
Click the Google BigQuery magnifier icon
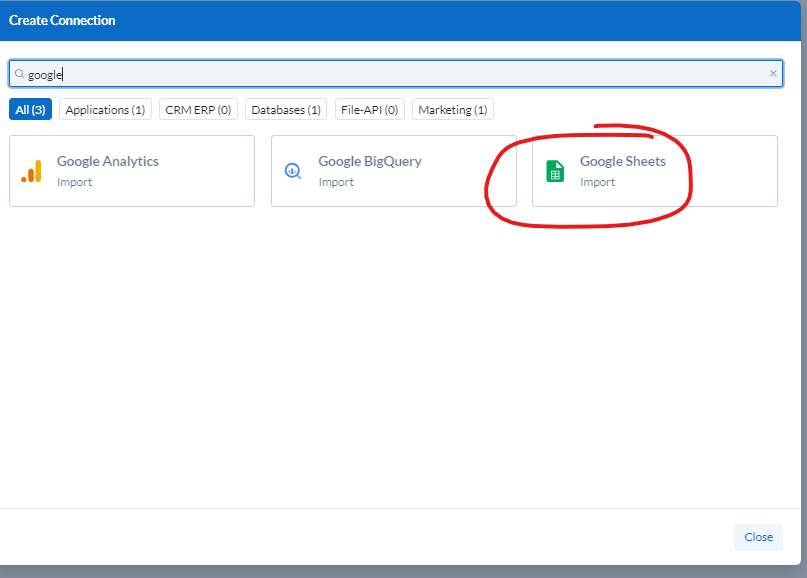click(x=293, y=171)
